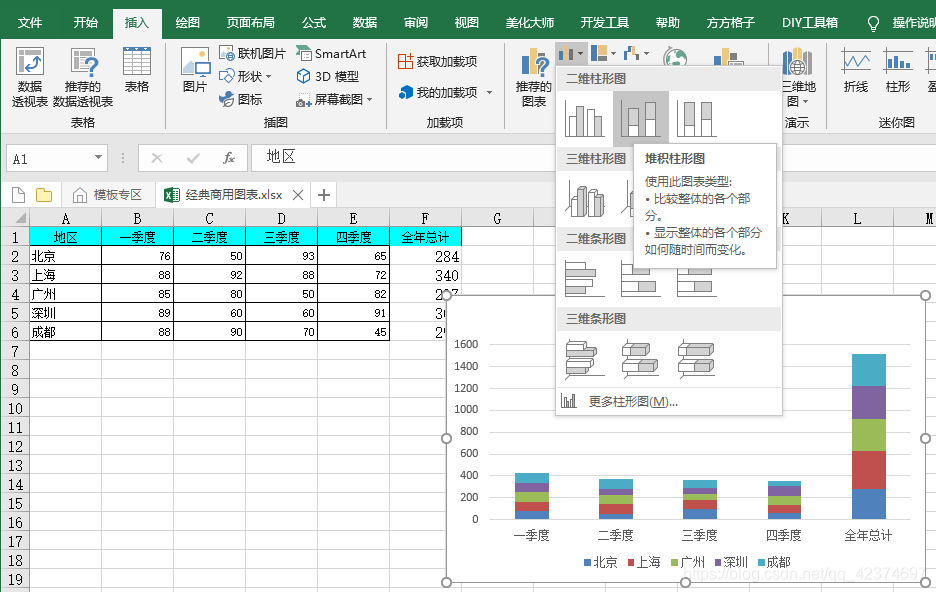Confirm formula bar entry
The image size is (936, 592).
coord(193,158)
